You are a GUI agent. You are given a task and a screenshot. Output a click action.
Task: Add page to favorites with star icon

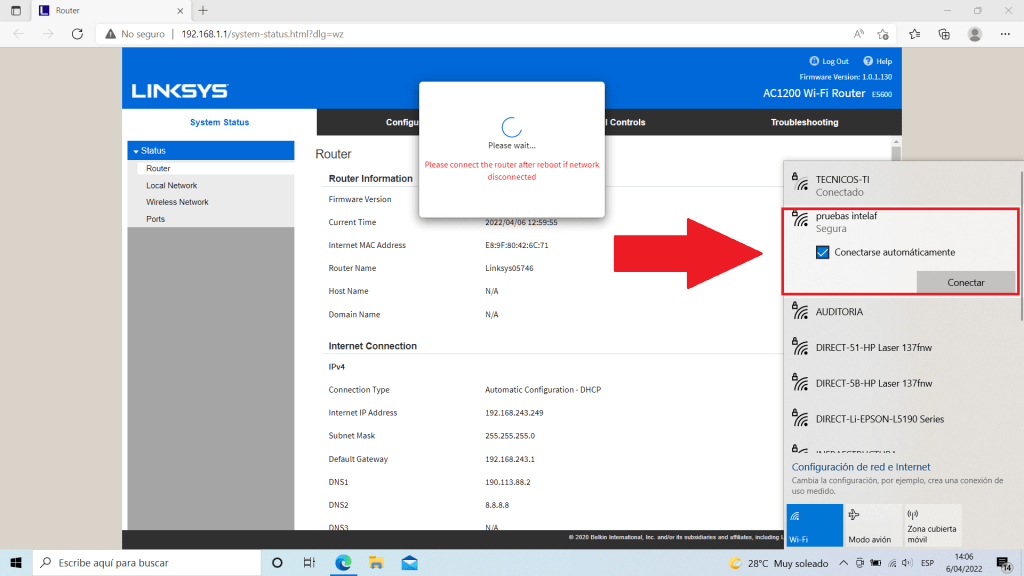pos(883,34)
